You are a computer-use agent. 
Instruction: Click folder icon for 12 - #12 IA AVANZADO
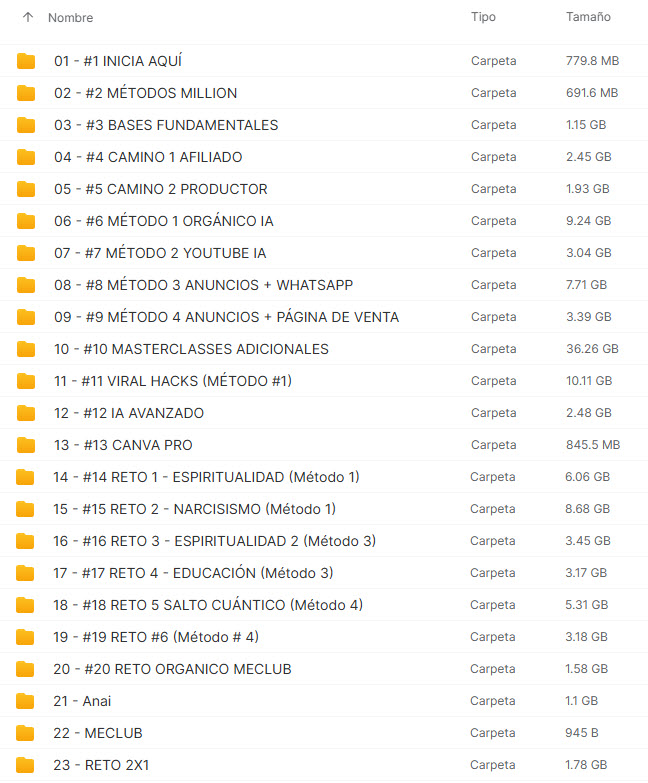[26, 413]
